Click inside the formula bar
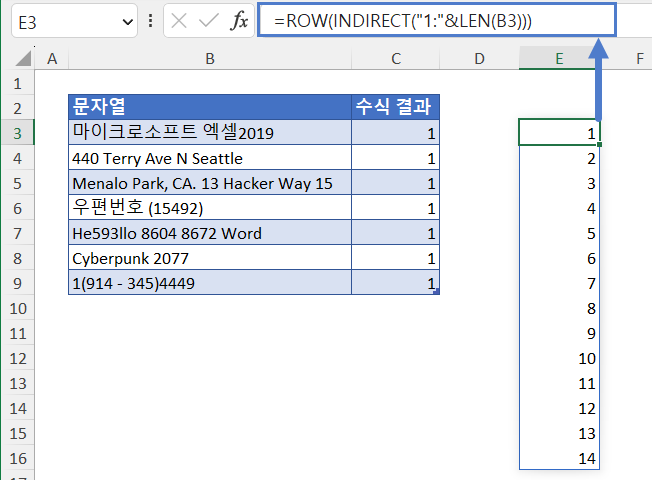This screenshot has height=480, width=652. coord(437,20)
